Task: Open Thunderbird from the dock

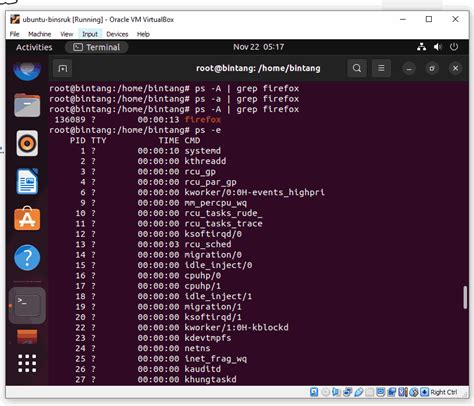Action: [27, 71]
